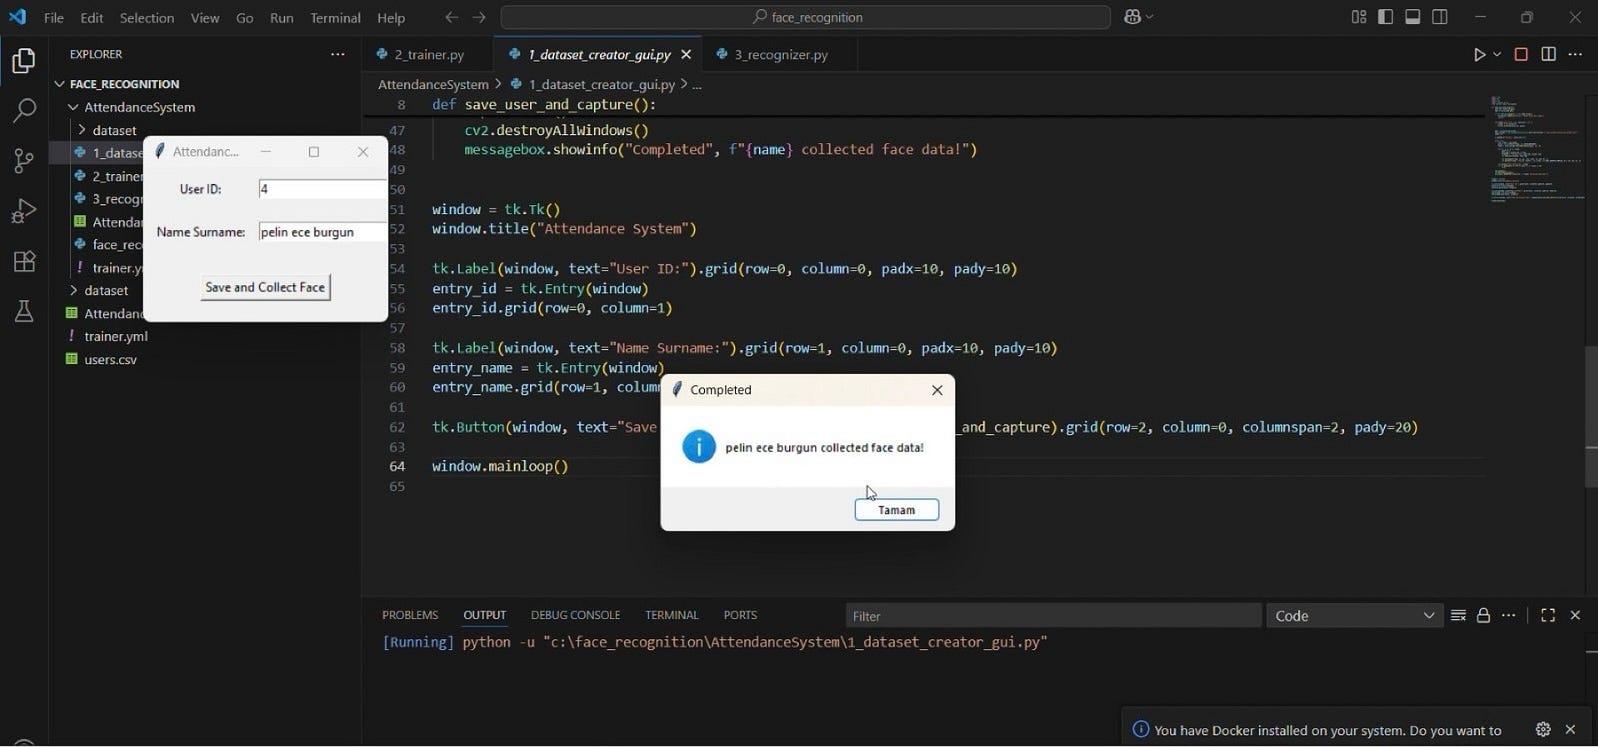This screenshot has width=1598, height=747.
Task: Close the Completed dialog with X
Action: click(937, 390)
